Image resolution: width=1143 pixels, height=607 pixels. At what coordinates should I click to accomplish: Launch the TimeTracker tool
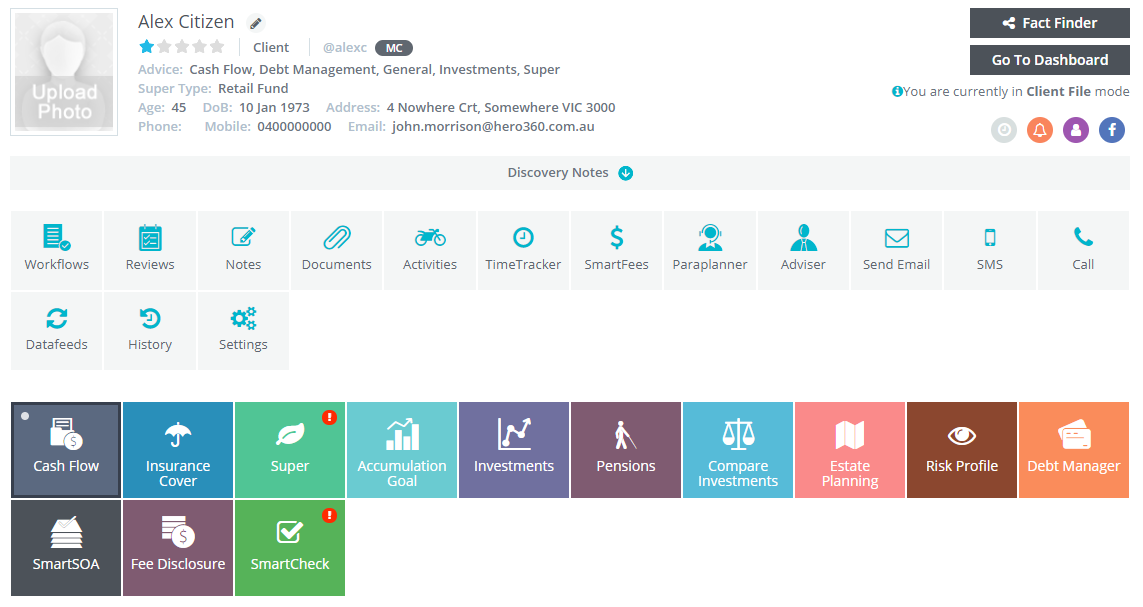tap(523, 248)
